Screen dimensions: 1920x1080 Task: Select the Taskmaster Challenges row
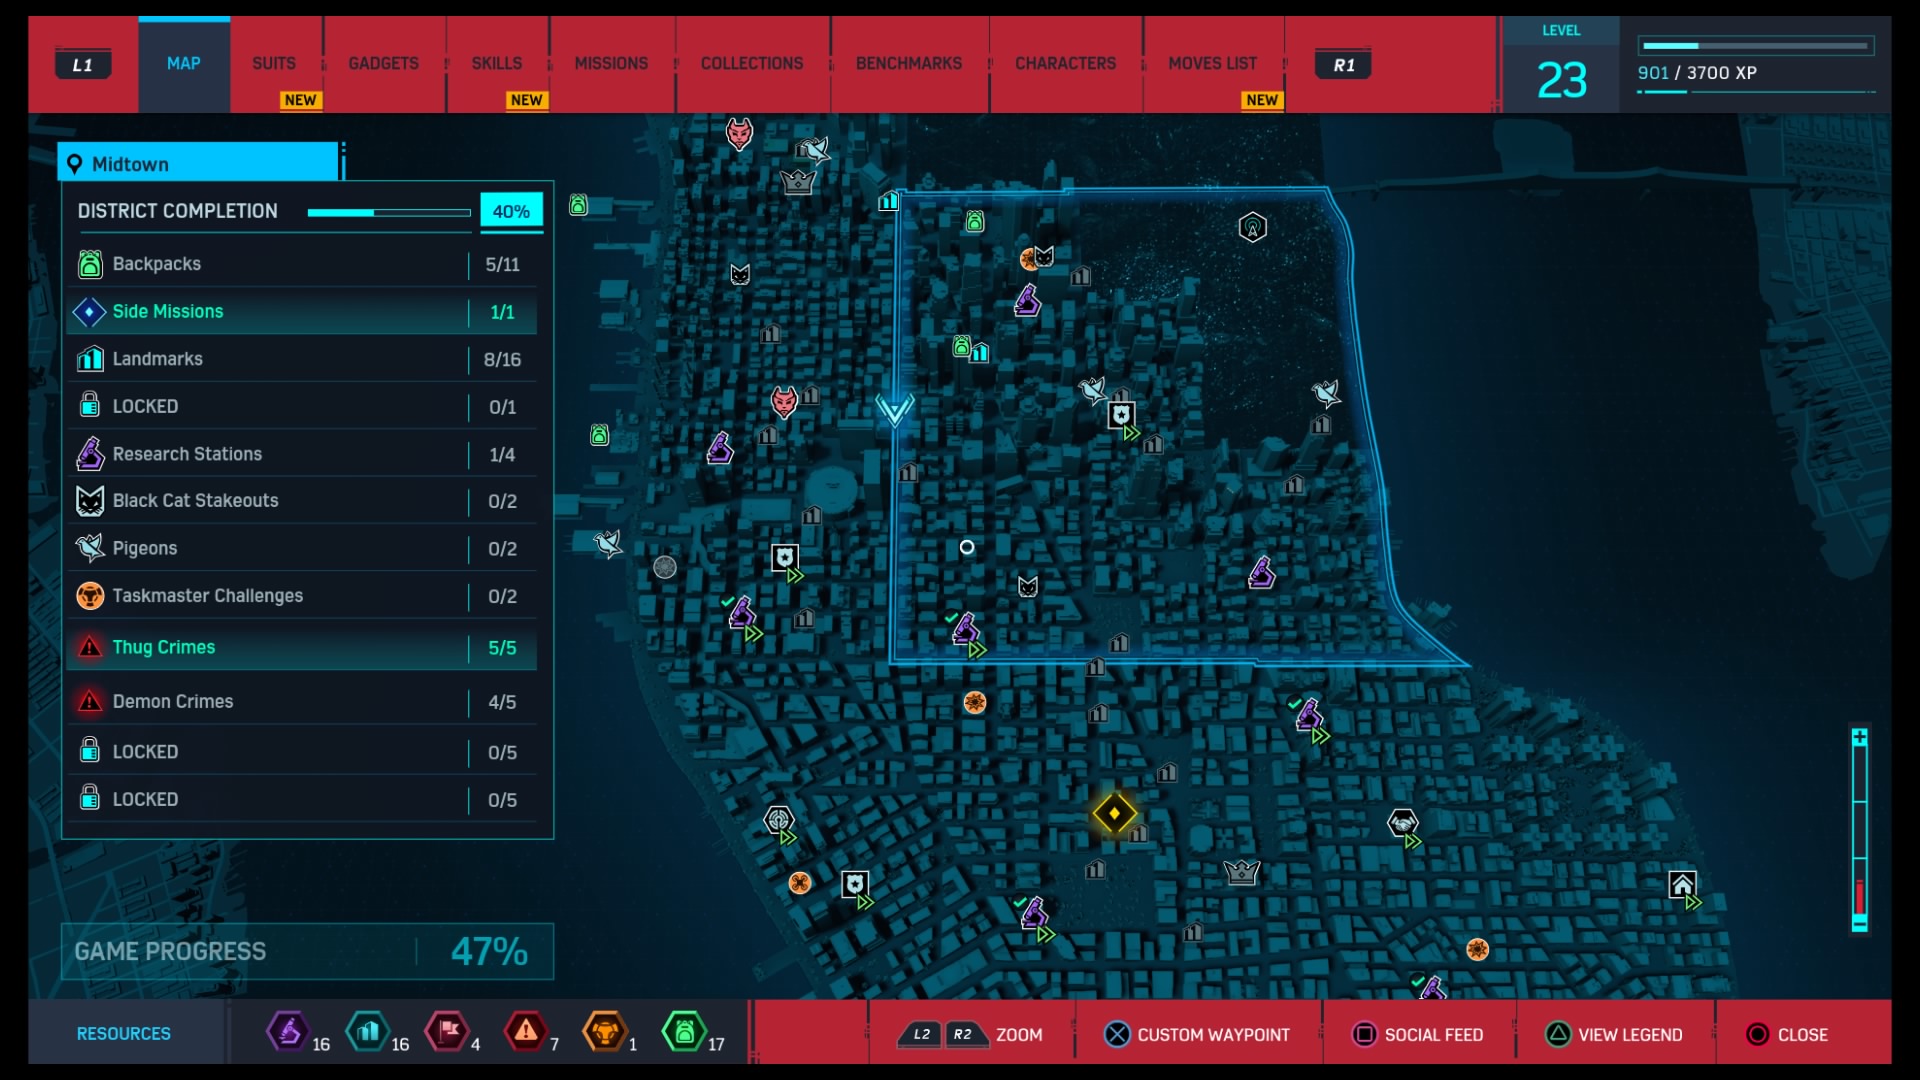point(303,596)
